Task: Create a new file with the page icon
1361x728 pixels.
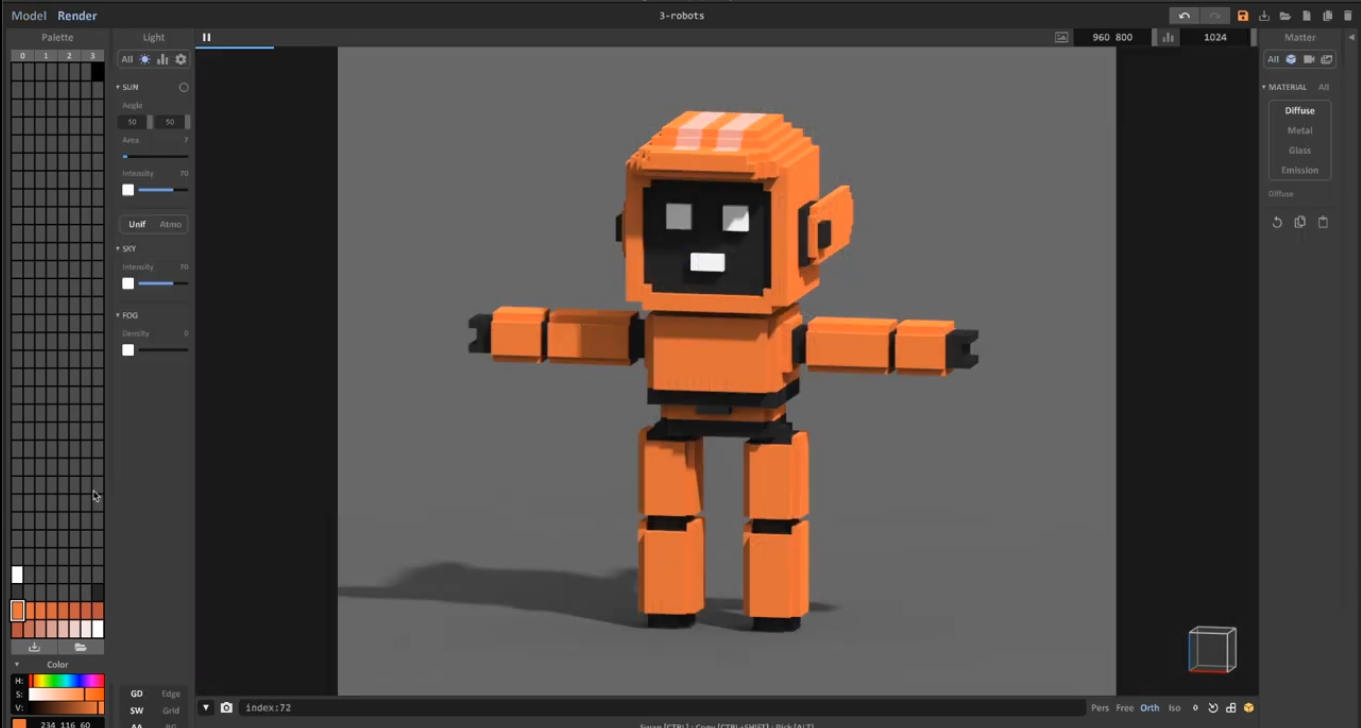Action: (1306, 16)
